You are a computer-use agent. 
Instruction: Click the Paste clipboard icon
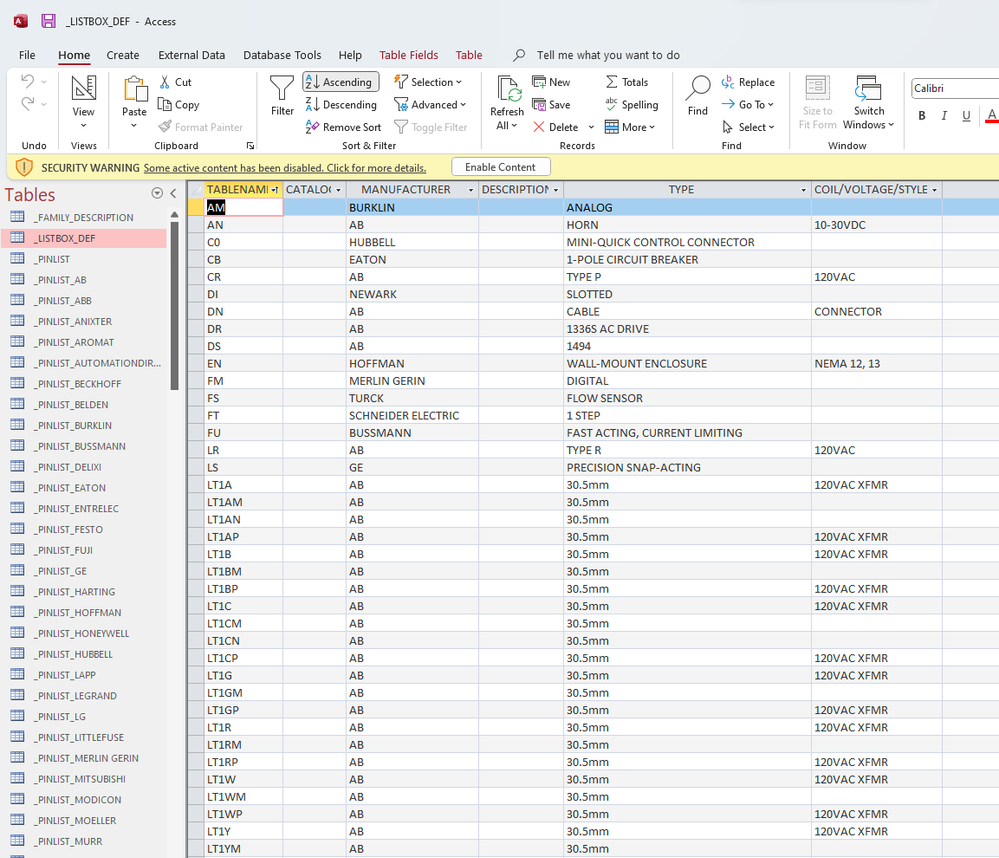(x=134, y=89)
